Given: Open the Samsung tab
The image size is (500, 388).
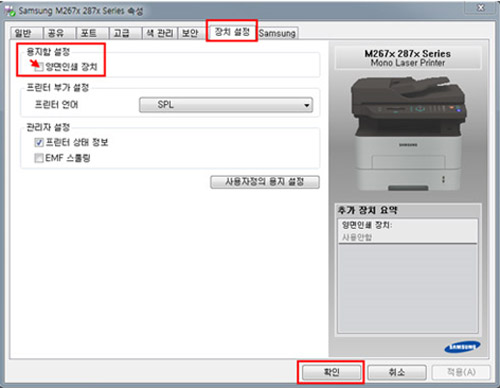Looking at the screenshot, I should (x=277, y=33).
